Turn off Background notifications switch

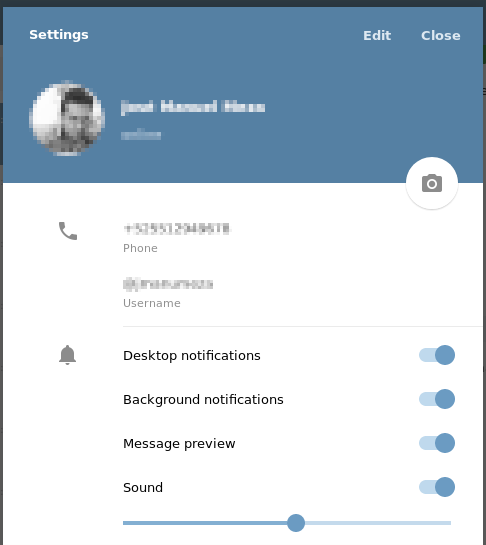(x=437, y=399)
